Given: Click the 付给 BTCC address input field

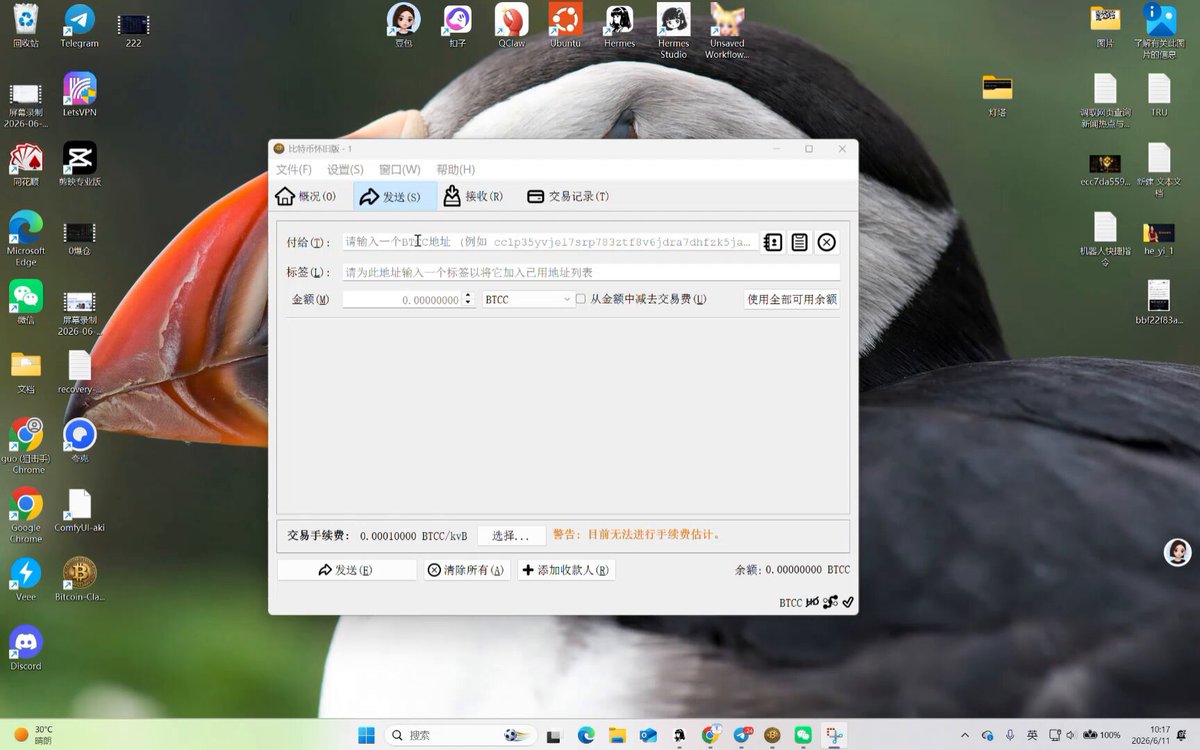Looking at the screenshot, I should point(549,242).
